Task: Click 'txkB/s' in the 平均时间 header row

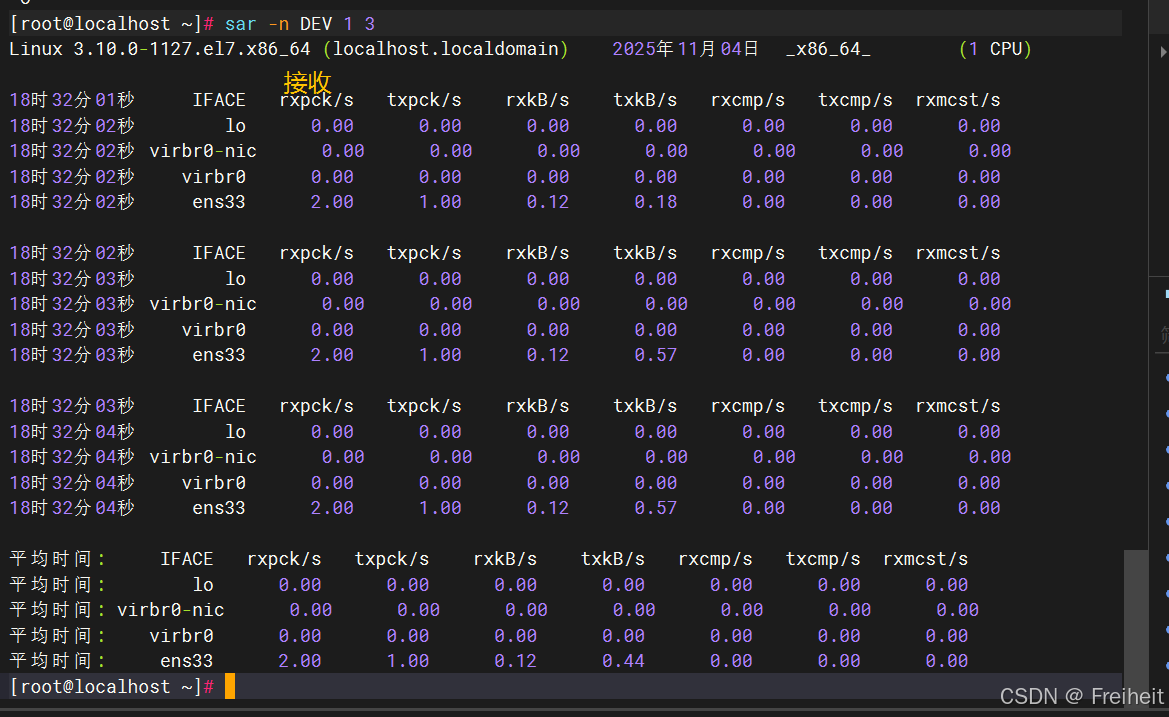Action: (613, 559)
